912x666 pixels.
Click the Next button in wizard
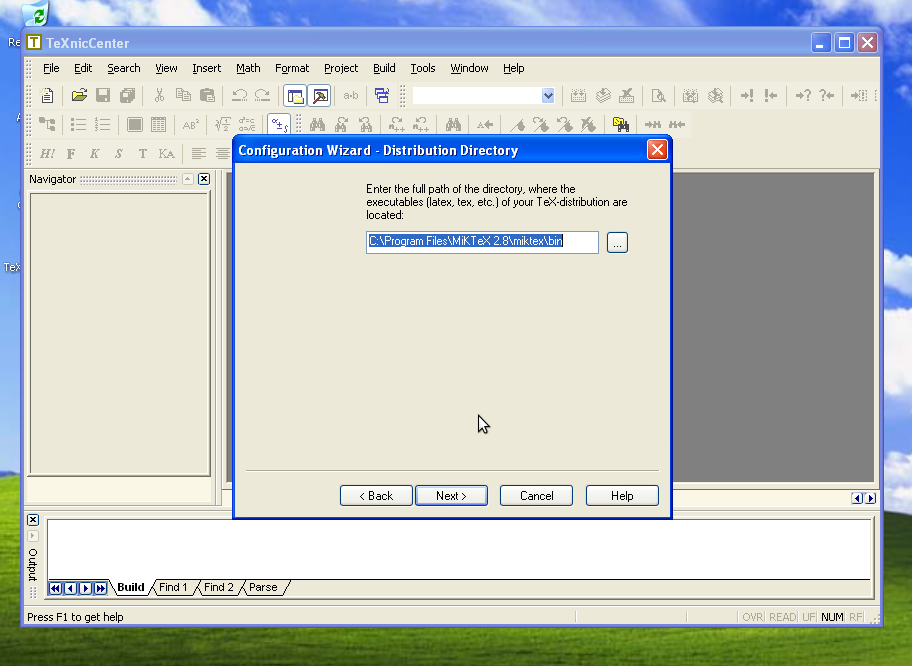(451, 496)
